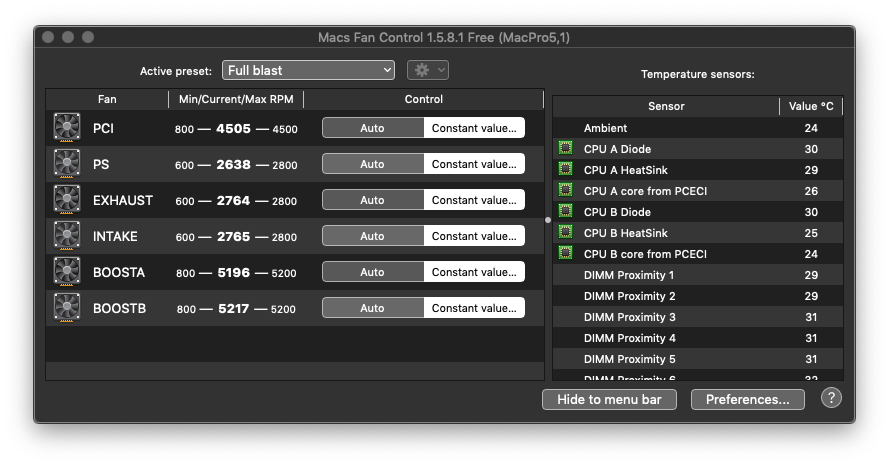Screen dimensions: 889x465
Task: Click the PCI fan icon
Action: tap(67, 127)
